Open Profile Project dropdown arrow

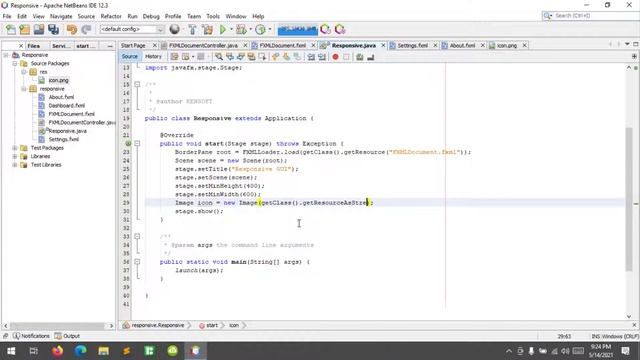(x=269, y=29)
